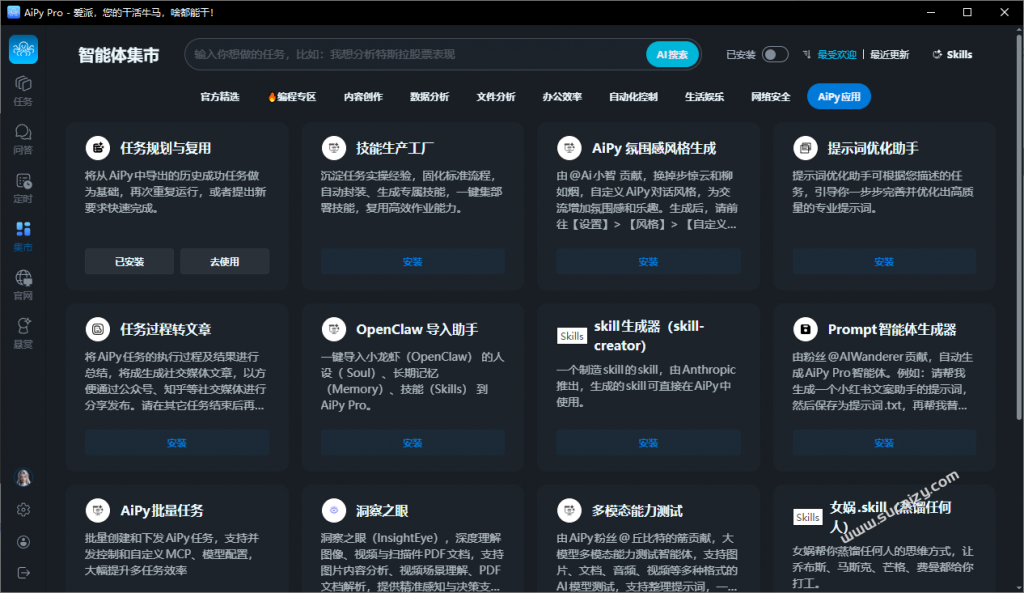The height and width of the screenshot is (593, 1024).
Task: Click the Prompt智能体生成器 card icon
Action: pos(805,329)
